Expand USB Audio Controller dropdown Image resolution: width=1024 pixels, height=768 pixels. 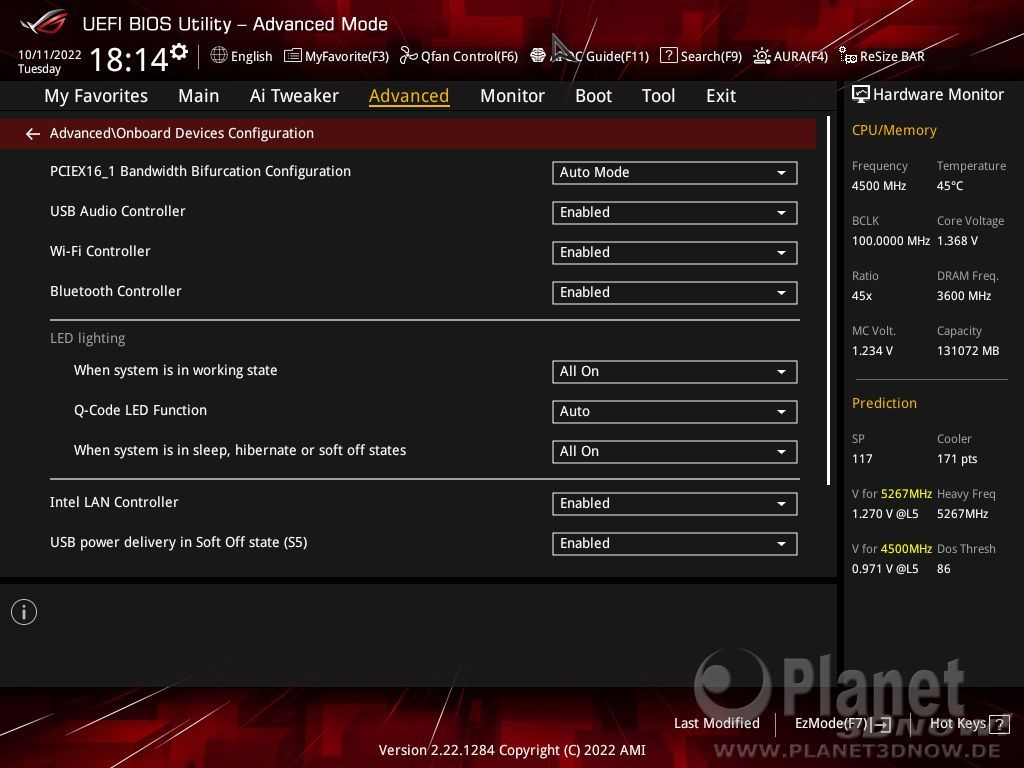pyautogui.click(x=675, y=213)
